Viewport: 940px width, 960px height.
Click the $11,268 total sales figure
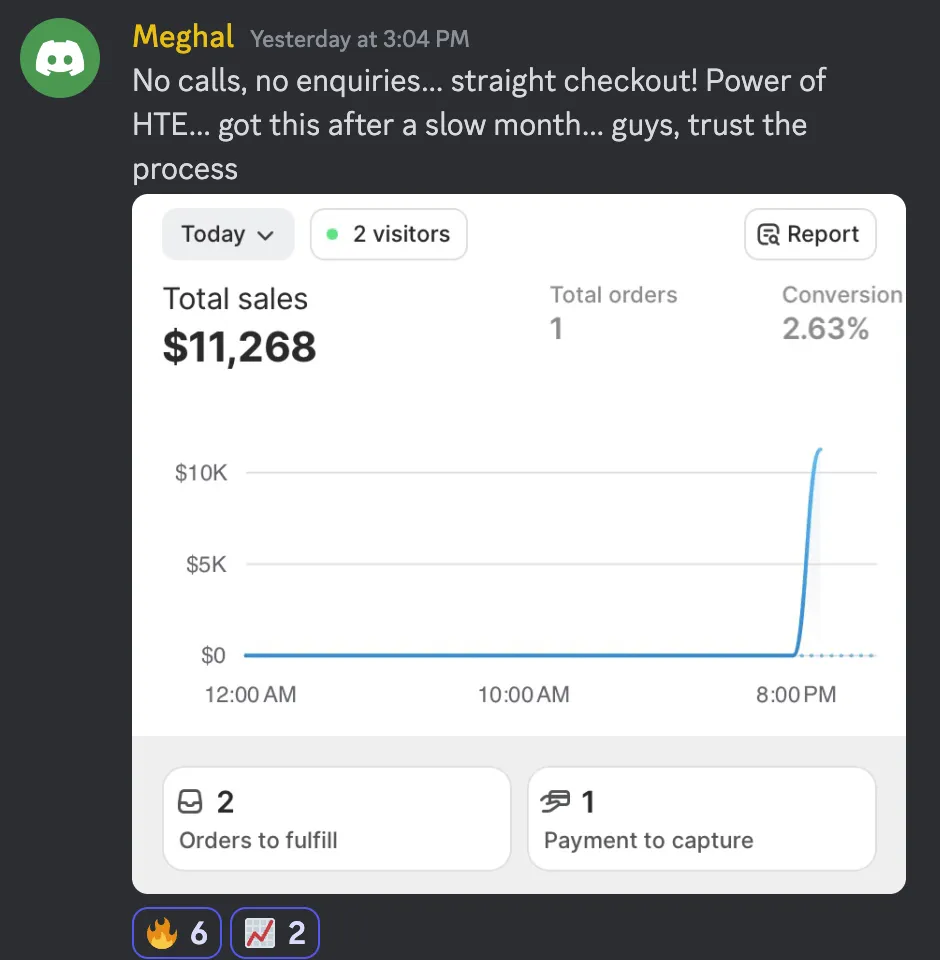pos(239,347)
